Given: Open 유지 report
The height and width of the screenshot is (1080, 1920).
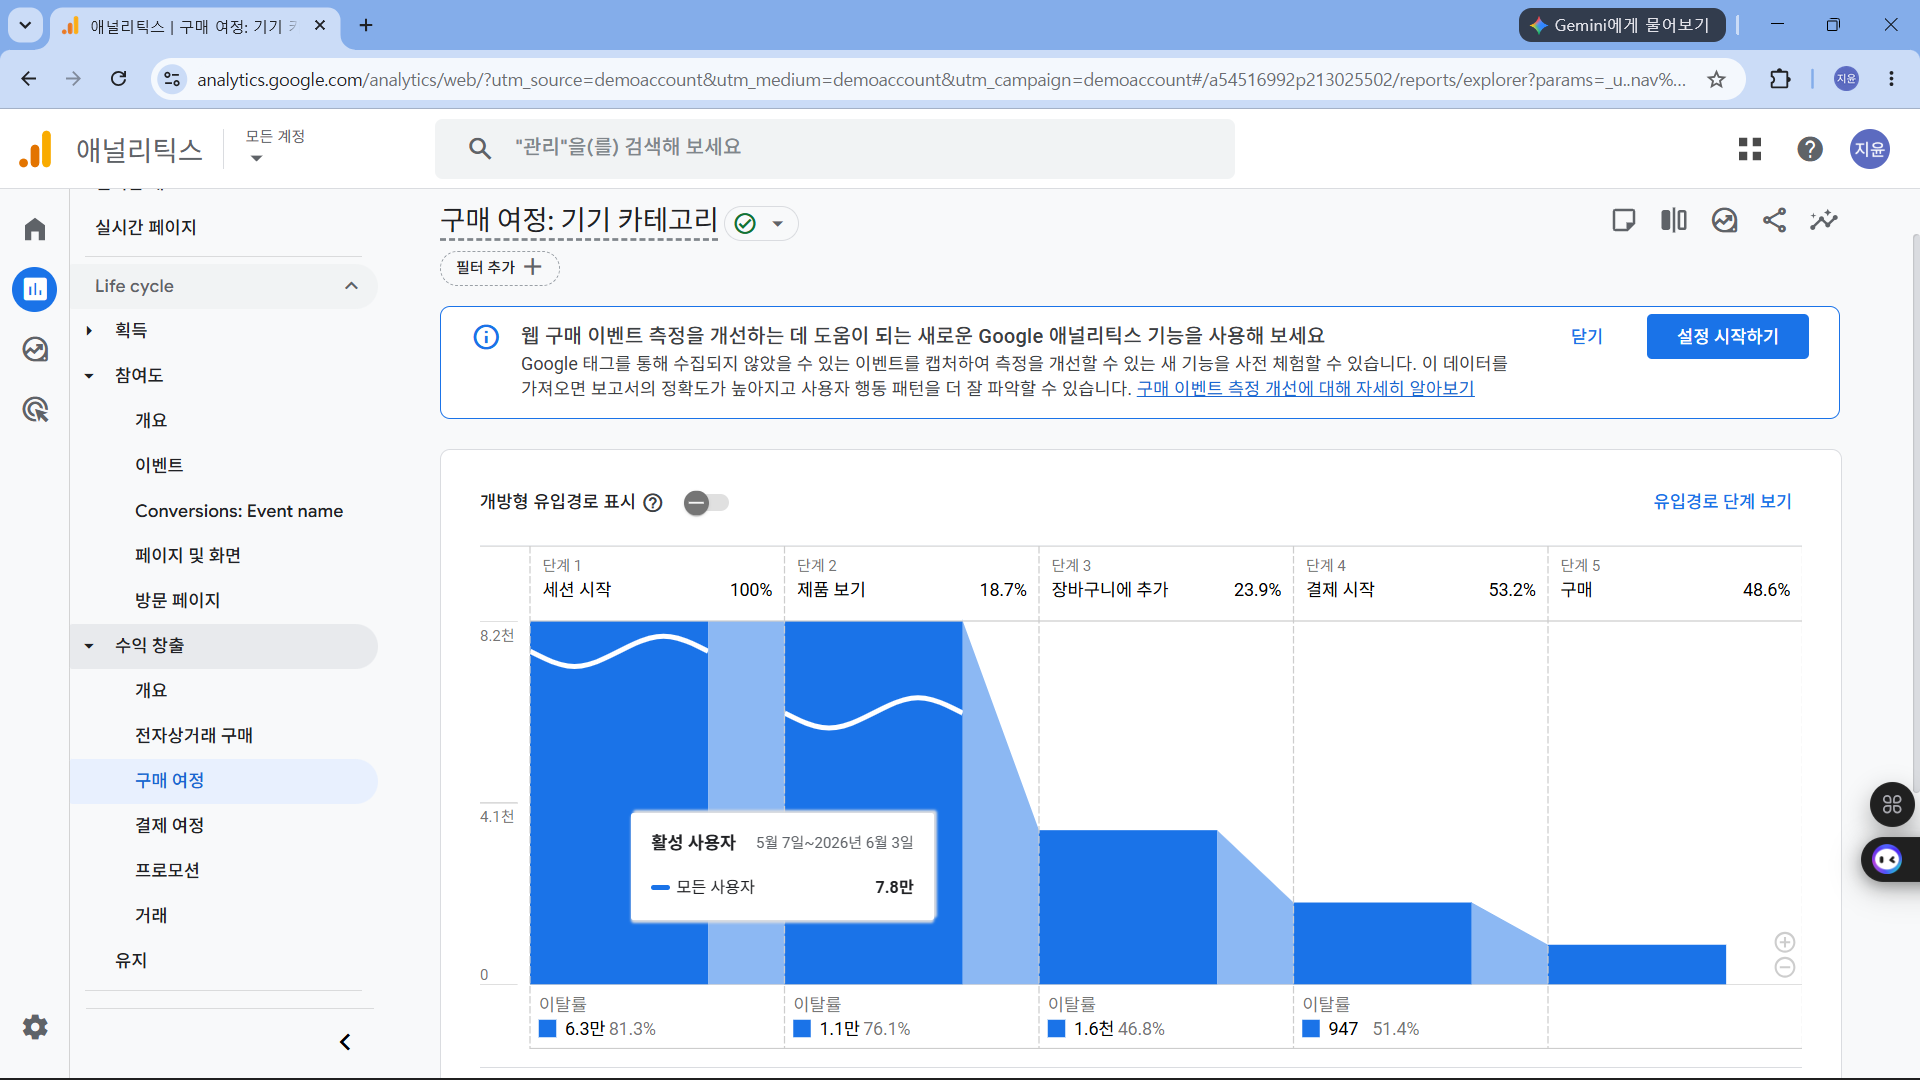Looking at the screenshot, I should point(131,960).
